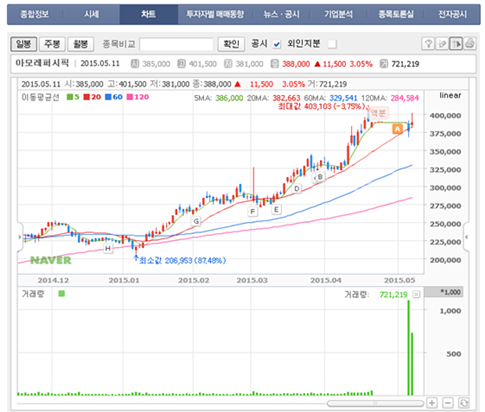Close the 거래량 volume panel x icon
Image resolution: width=485 pixels, height=412 pixels.
pyautogui.click(x=416, y=294)
